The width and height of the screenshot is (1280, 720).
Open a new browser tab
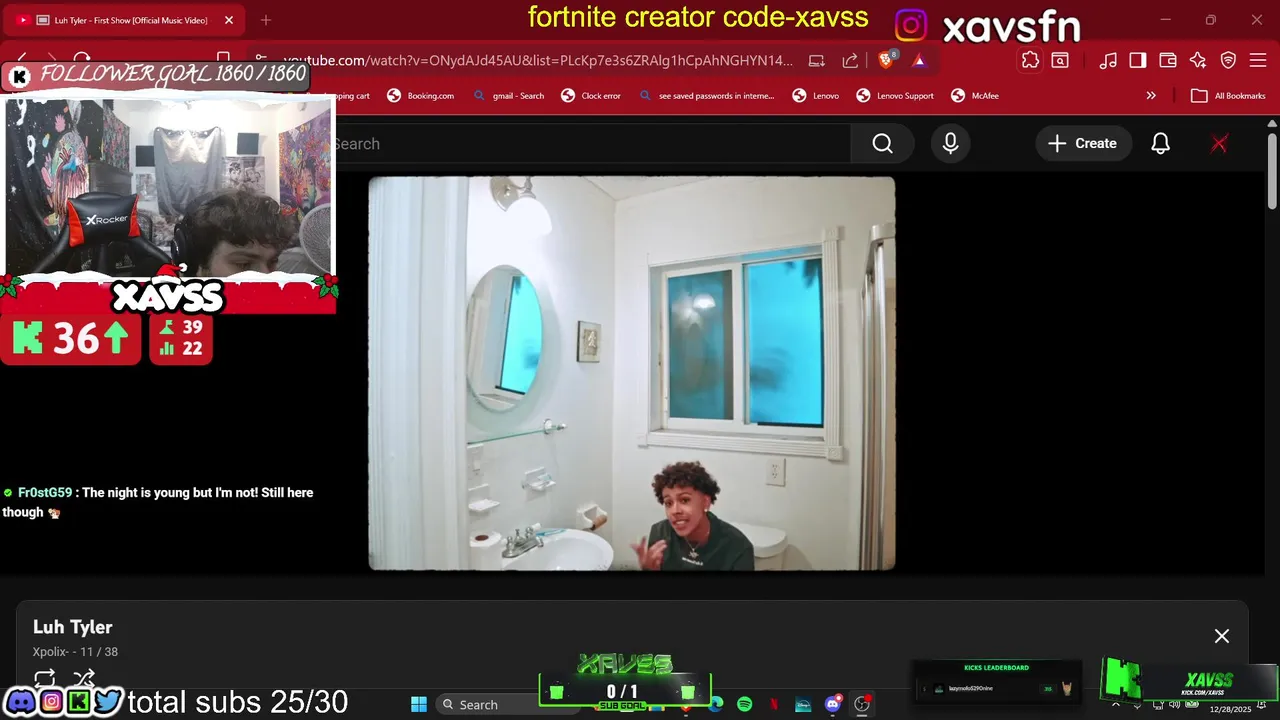point(266,20)
